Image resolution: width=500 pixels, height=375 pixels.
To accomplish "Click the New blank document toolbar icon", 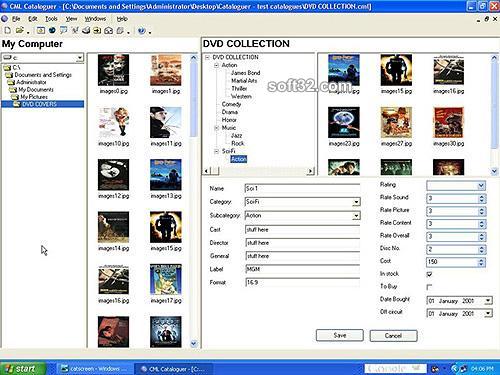I will 7,30.
